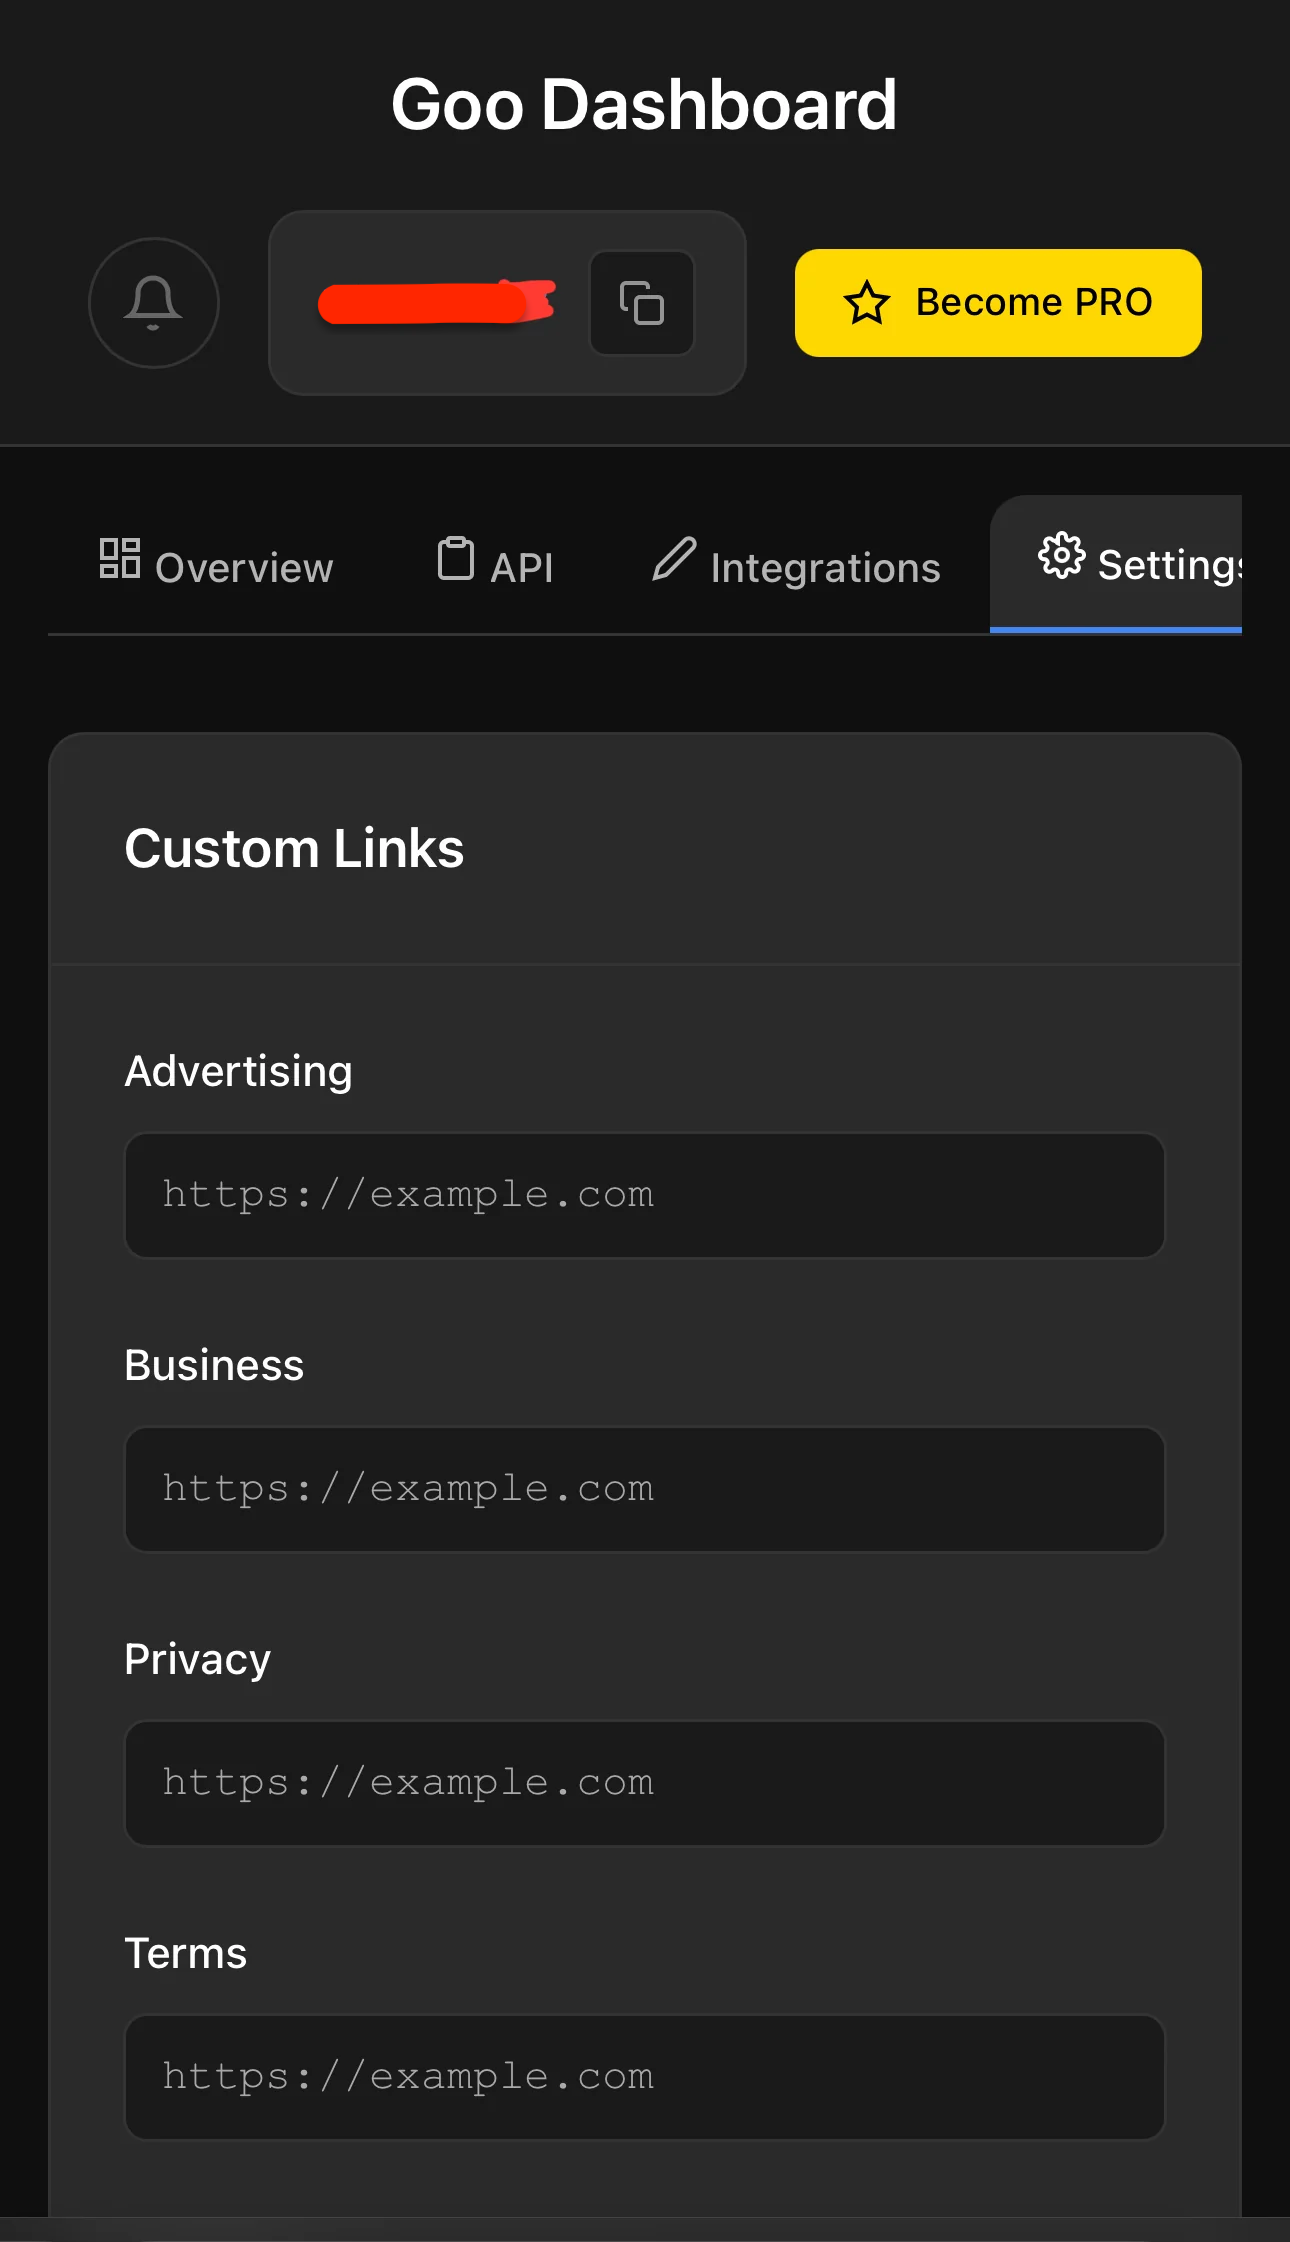The image size is (1290, 2242).
Task: Click the copy icon beside the redacted ID
Action: pyautogui.click(x=641, y=303)
